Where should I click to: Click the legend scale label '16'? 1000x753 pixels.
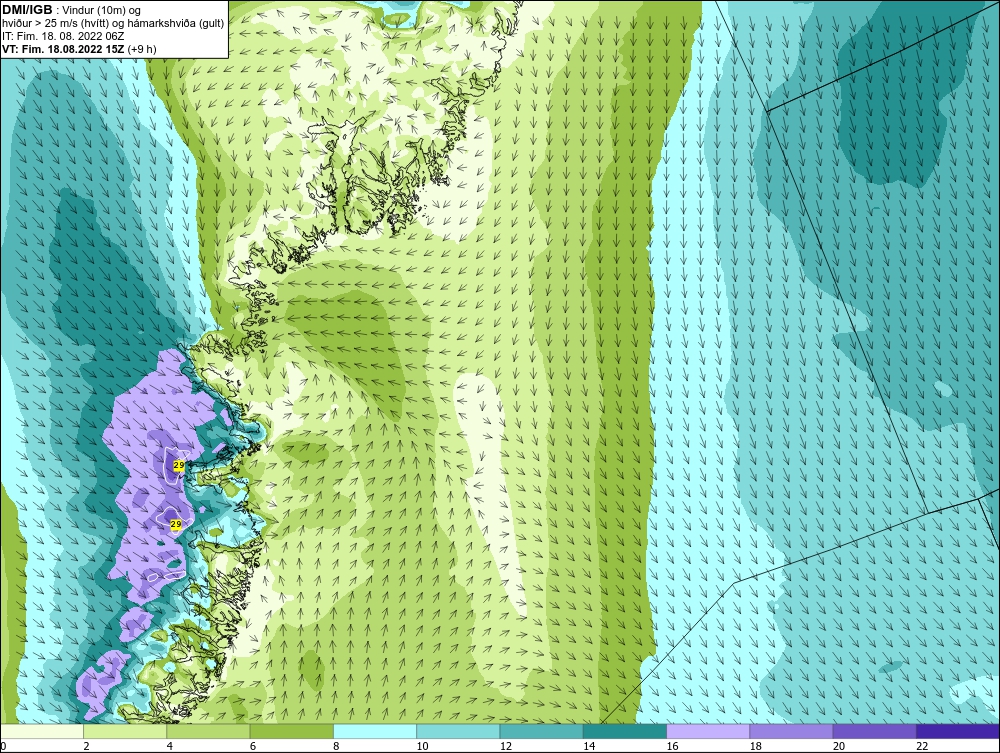click(672, 747)
